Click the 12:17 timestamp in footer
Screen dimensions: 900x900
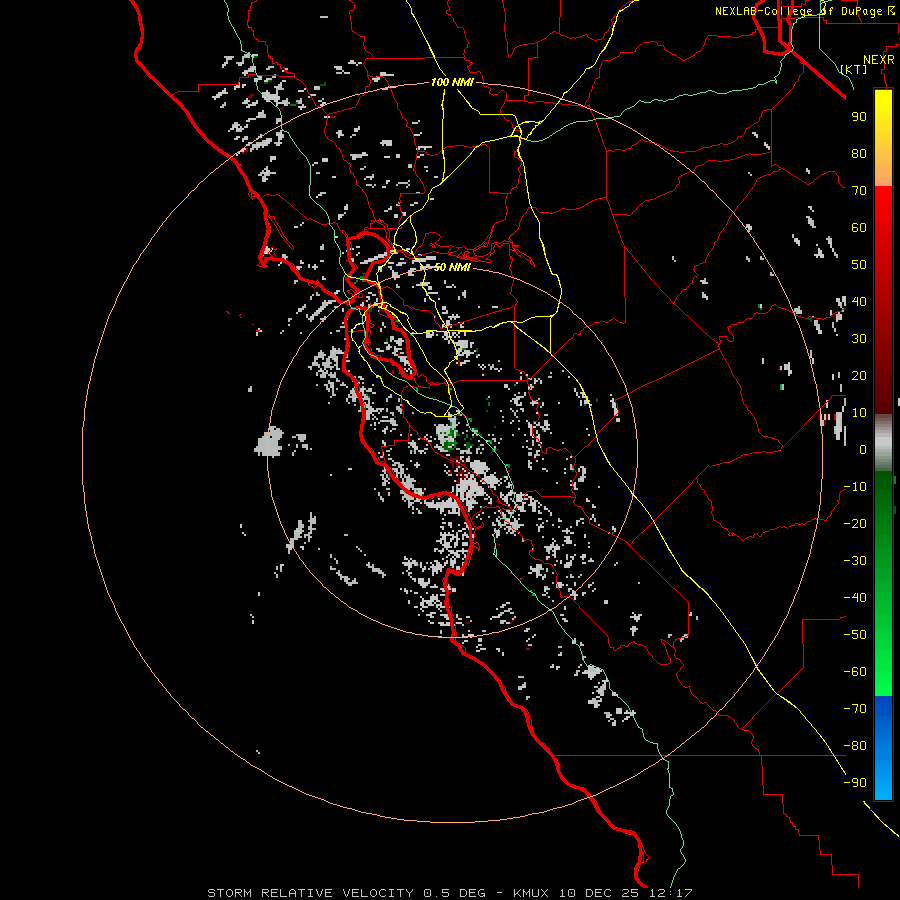point(671,893)
